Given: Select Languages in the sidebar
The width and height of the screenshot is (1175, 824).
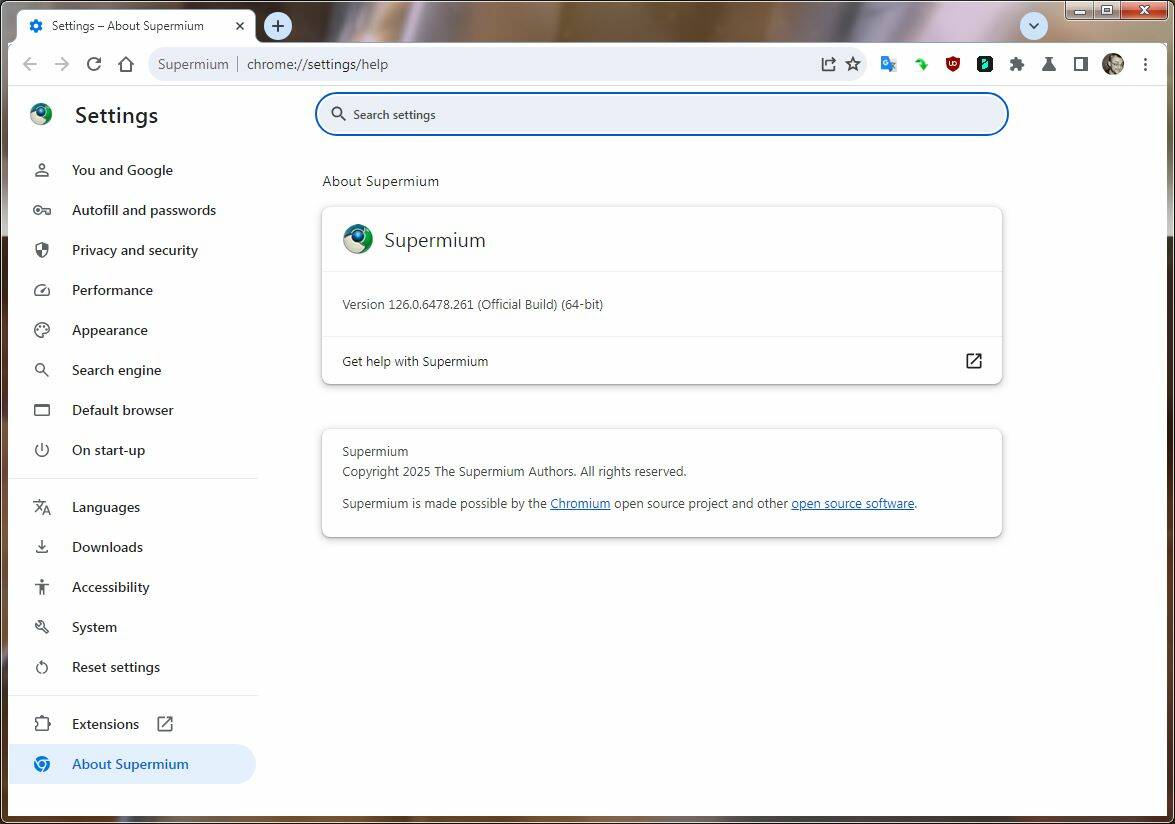Looking at the screenshot, I should 133,507.
